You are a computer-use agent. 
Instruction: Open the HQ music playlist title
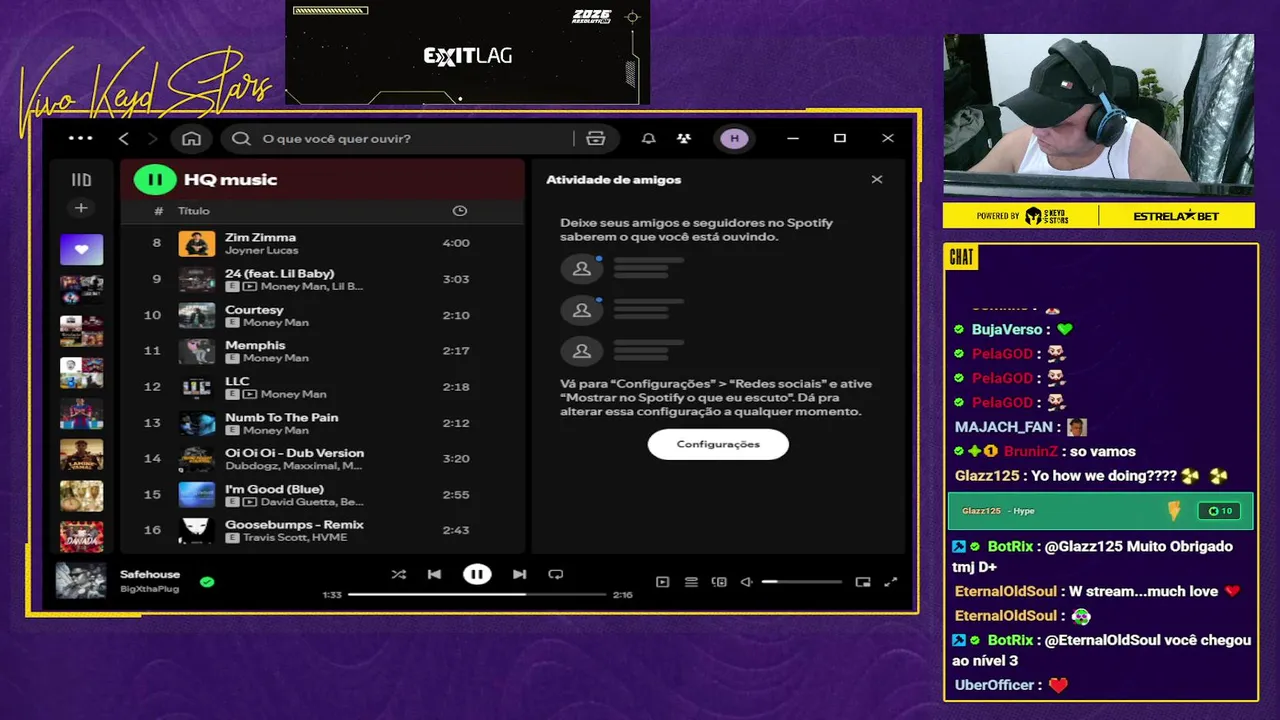[x=230, y=180]
